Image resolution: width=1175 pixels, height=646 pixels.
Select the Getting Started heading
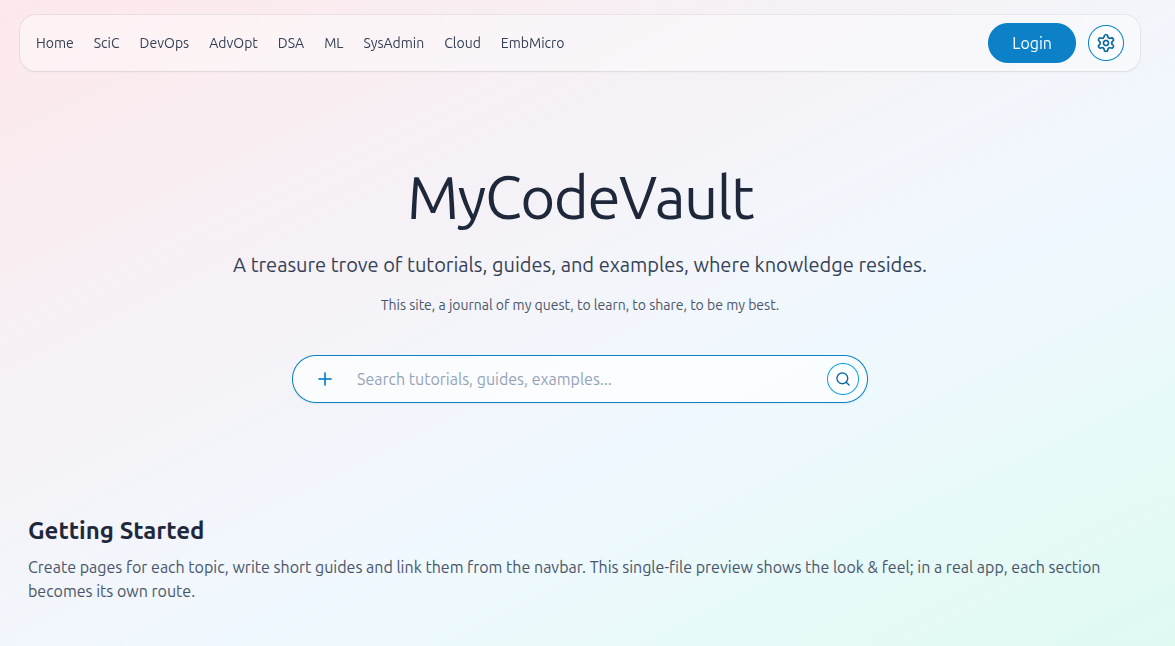pos(116,531)
